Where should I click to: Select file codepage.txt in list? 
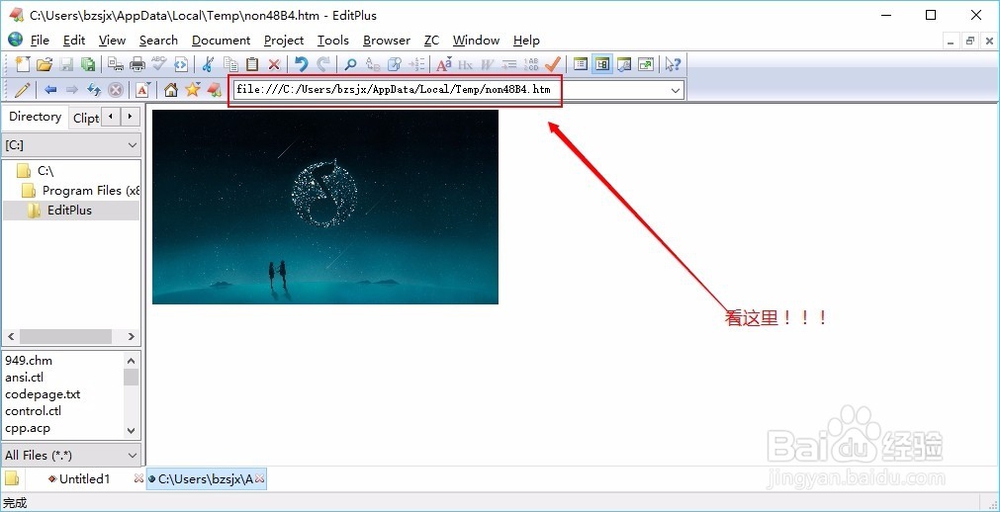coord(43,394)
